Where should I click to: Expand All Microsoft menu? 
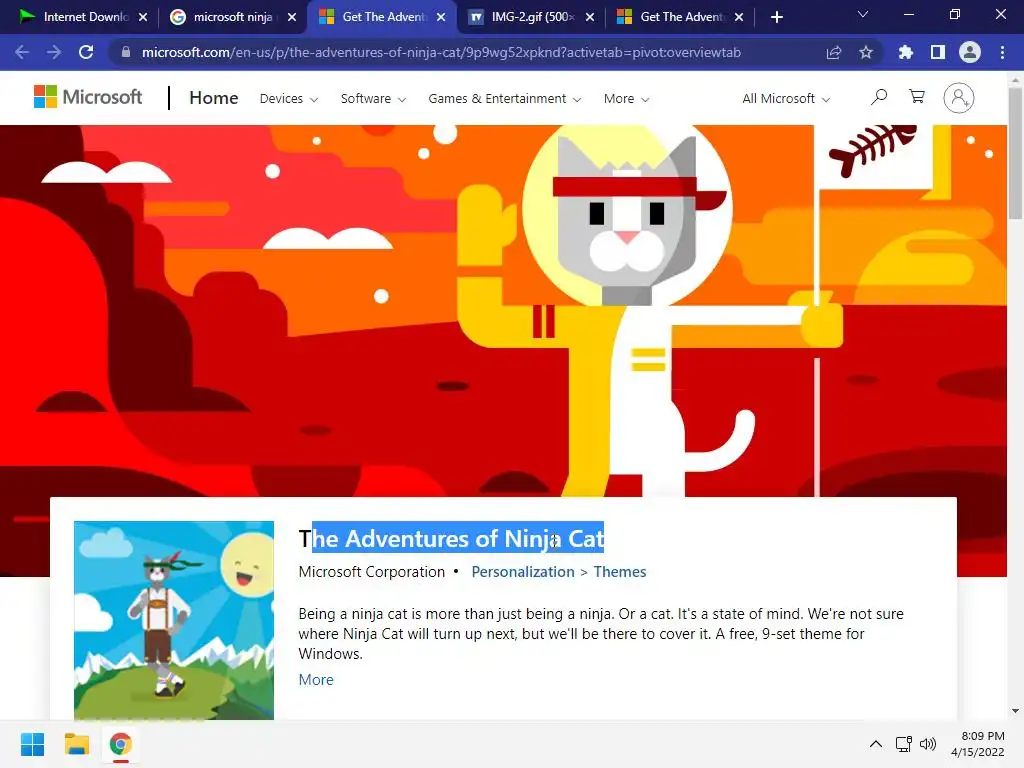coord(786,99)
